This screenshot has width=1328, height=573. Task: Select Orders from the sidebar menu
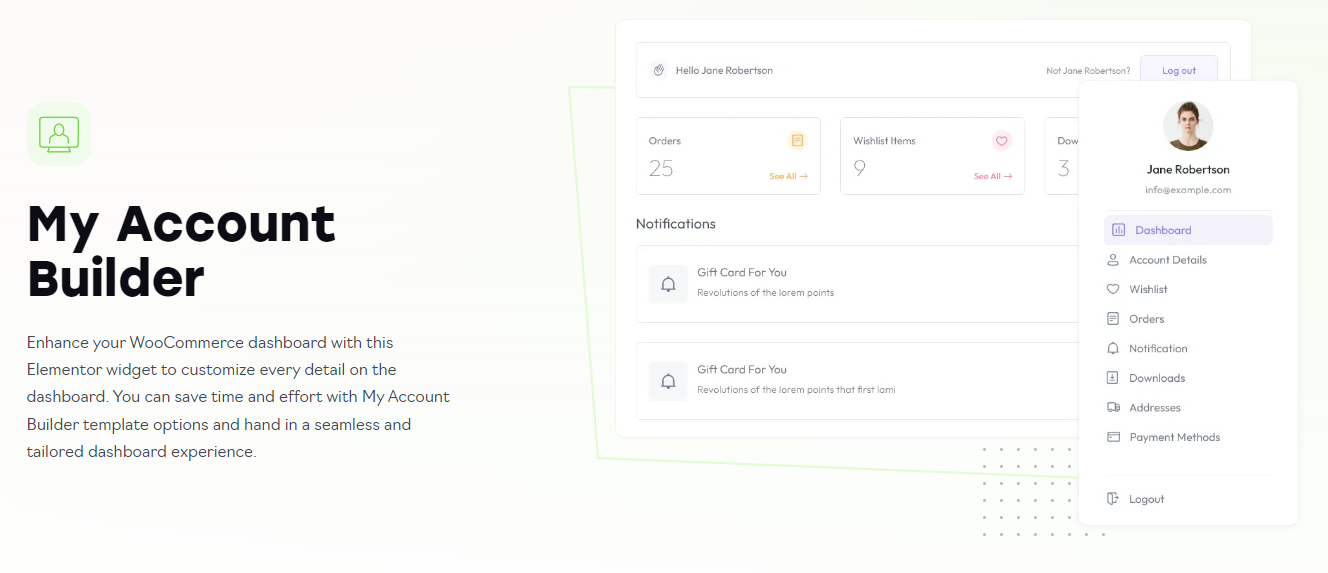click(1146, 319)
